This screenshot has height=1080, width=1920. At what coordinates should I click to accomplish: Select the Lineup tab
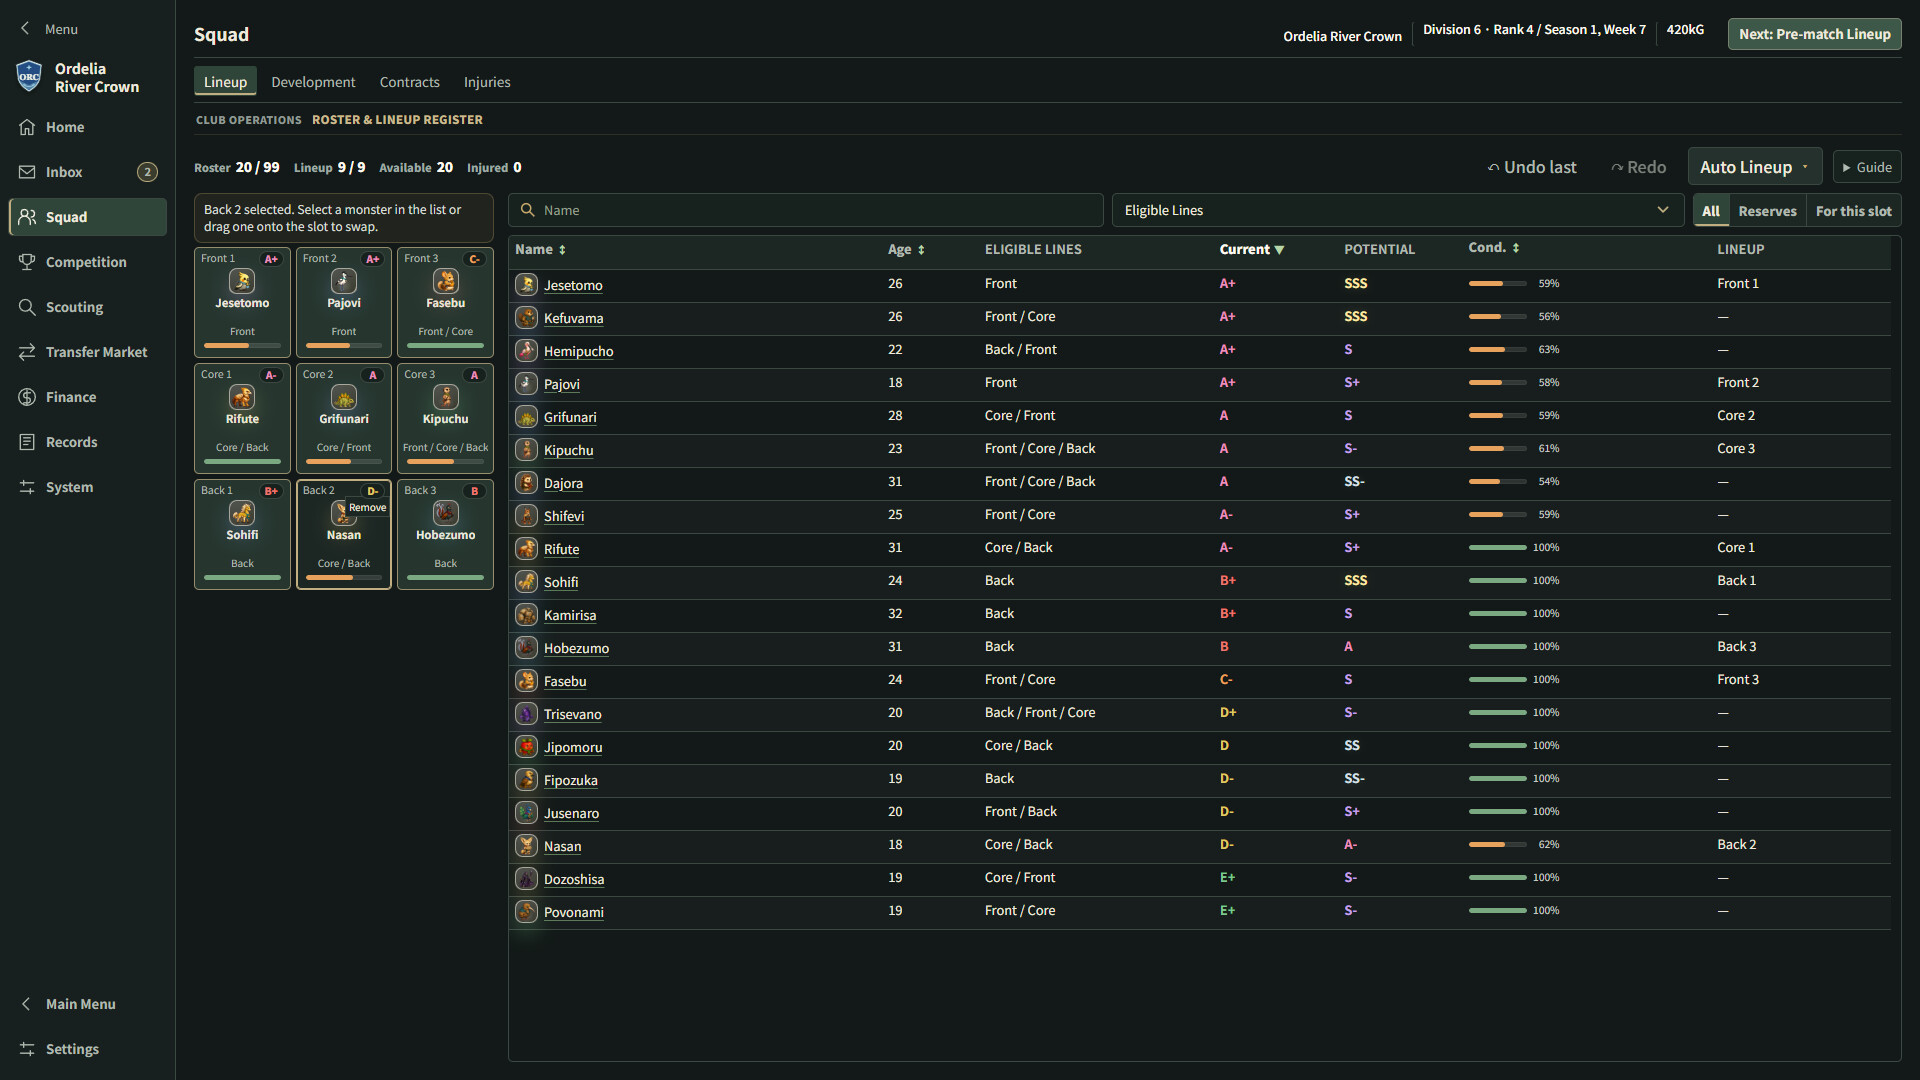pos(225,82)
